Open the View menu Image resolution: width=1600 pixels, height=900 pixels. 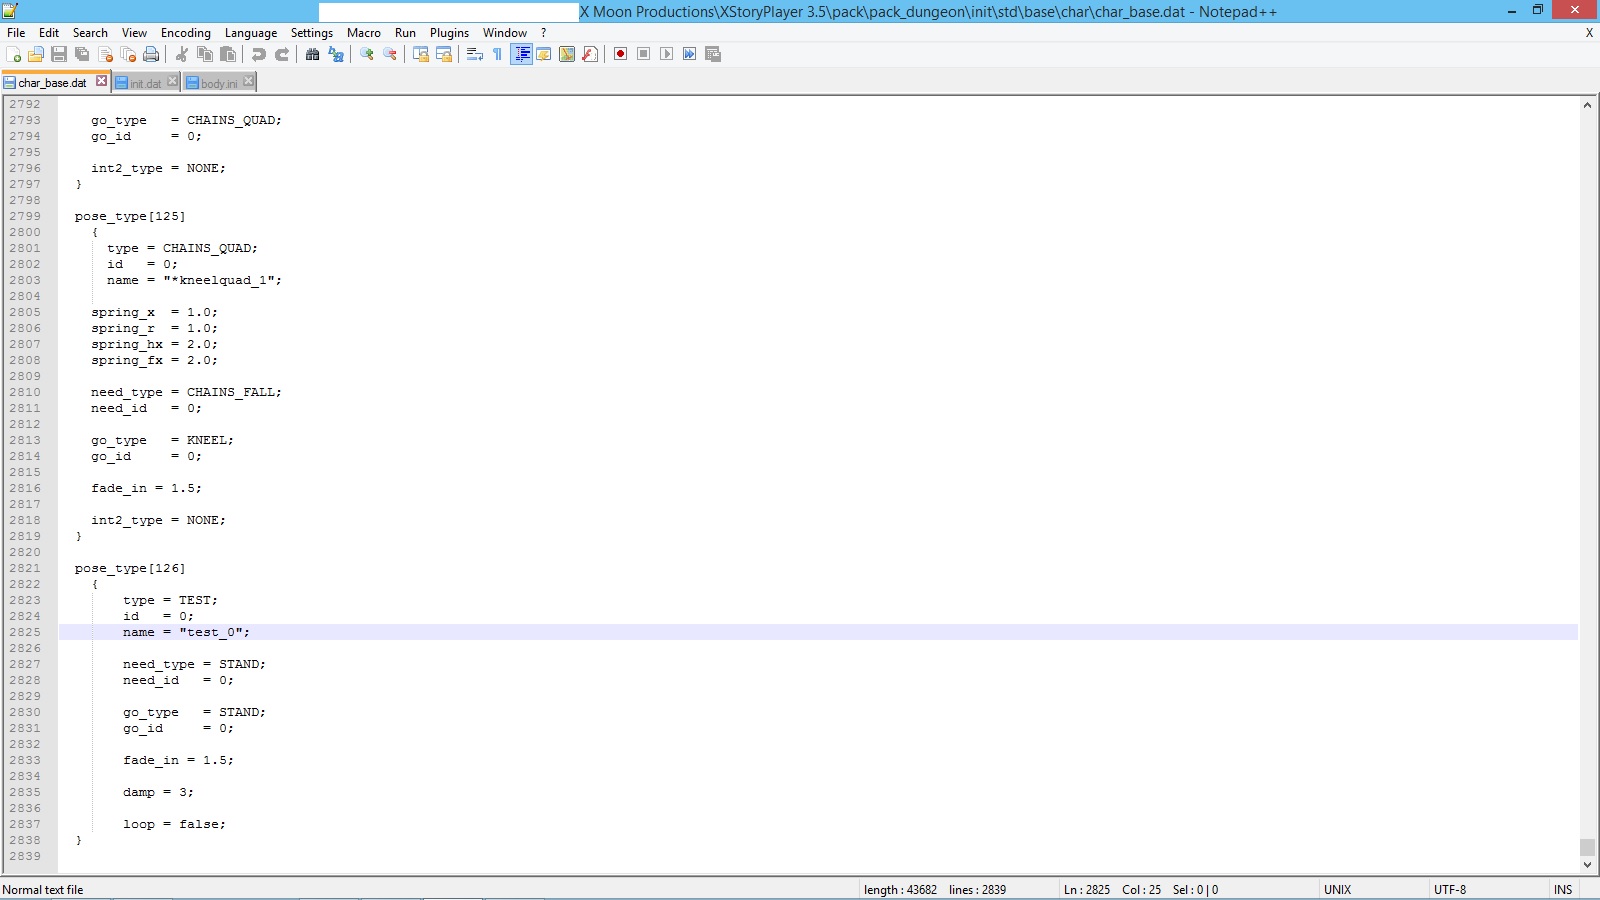click(x=134, y=33)
